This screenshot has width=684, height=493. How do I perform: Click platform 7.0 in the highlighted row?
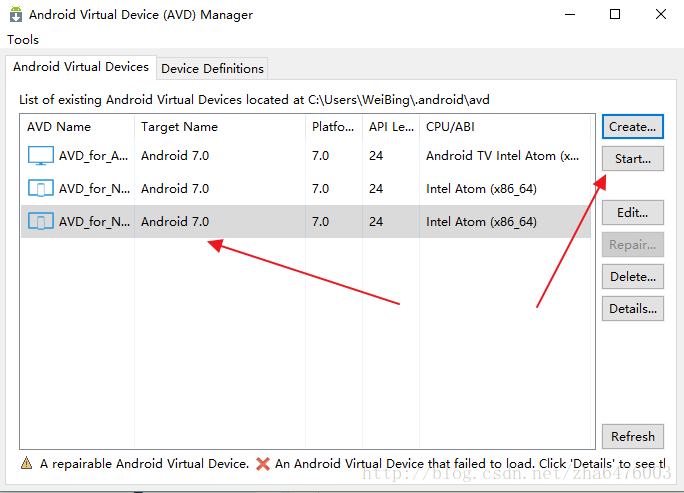point(321,222)
